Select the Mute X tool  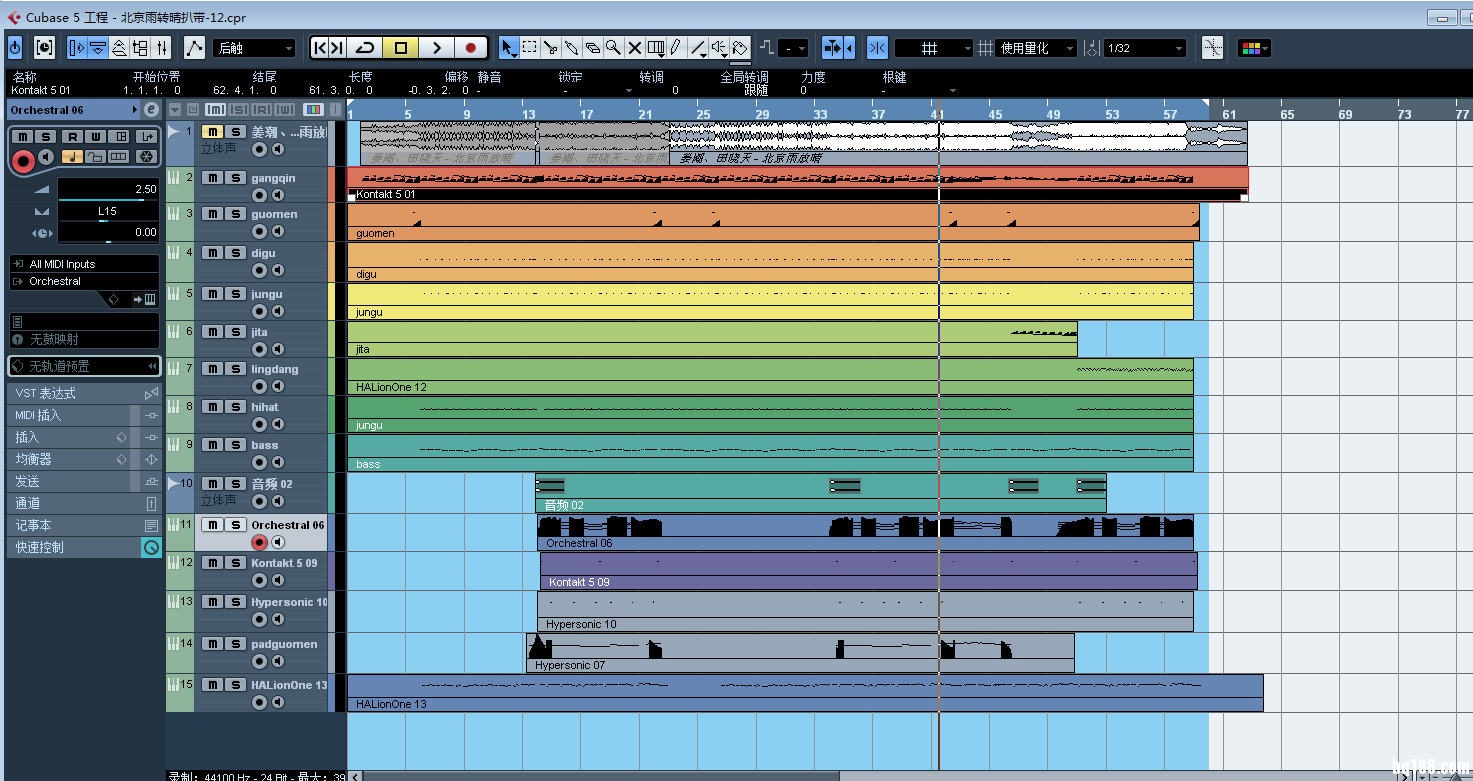634,47
